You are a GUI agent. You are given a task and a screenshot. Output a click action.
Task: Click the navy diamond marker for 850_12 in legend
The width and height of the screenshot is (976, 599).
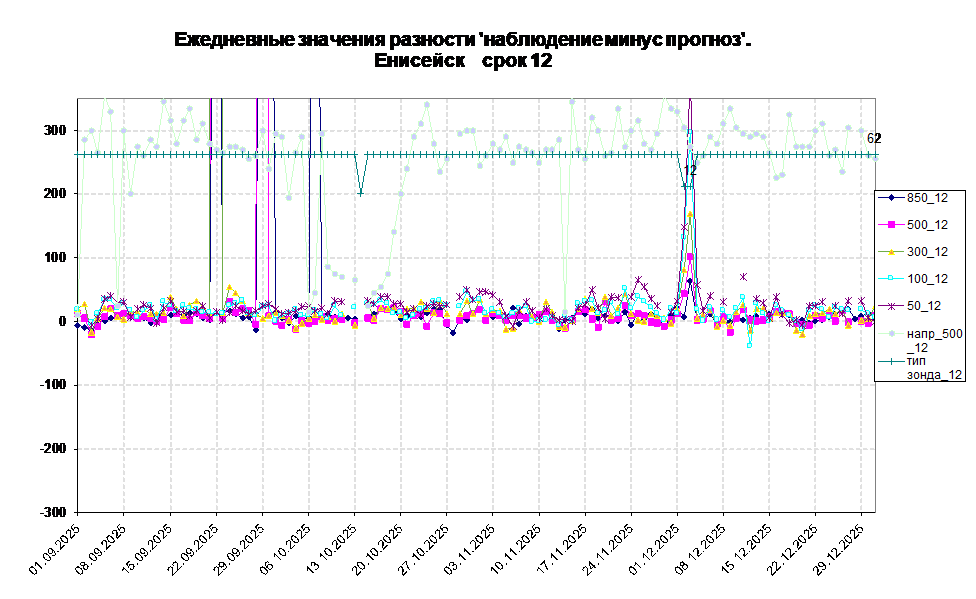coord(891,197)
